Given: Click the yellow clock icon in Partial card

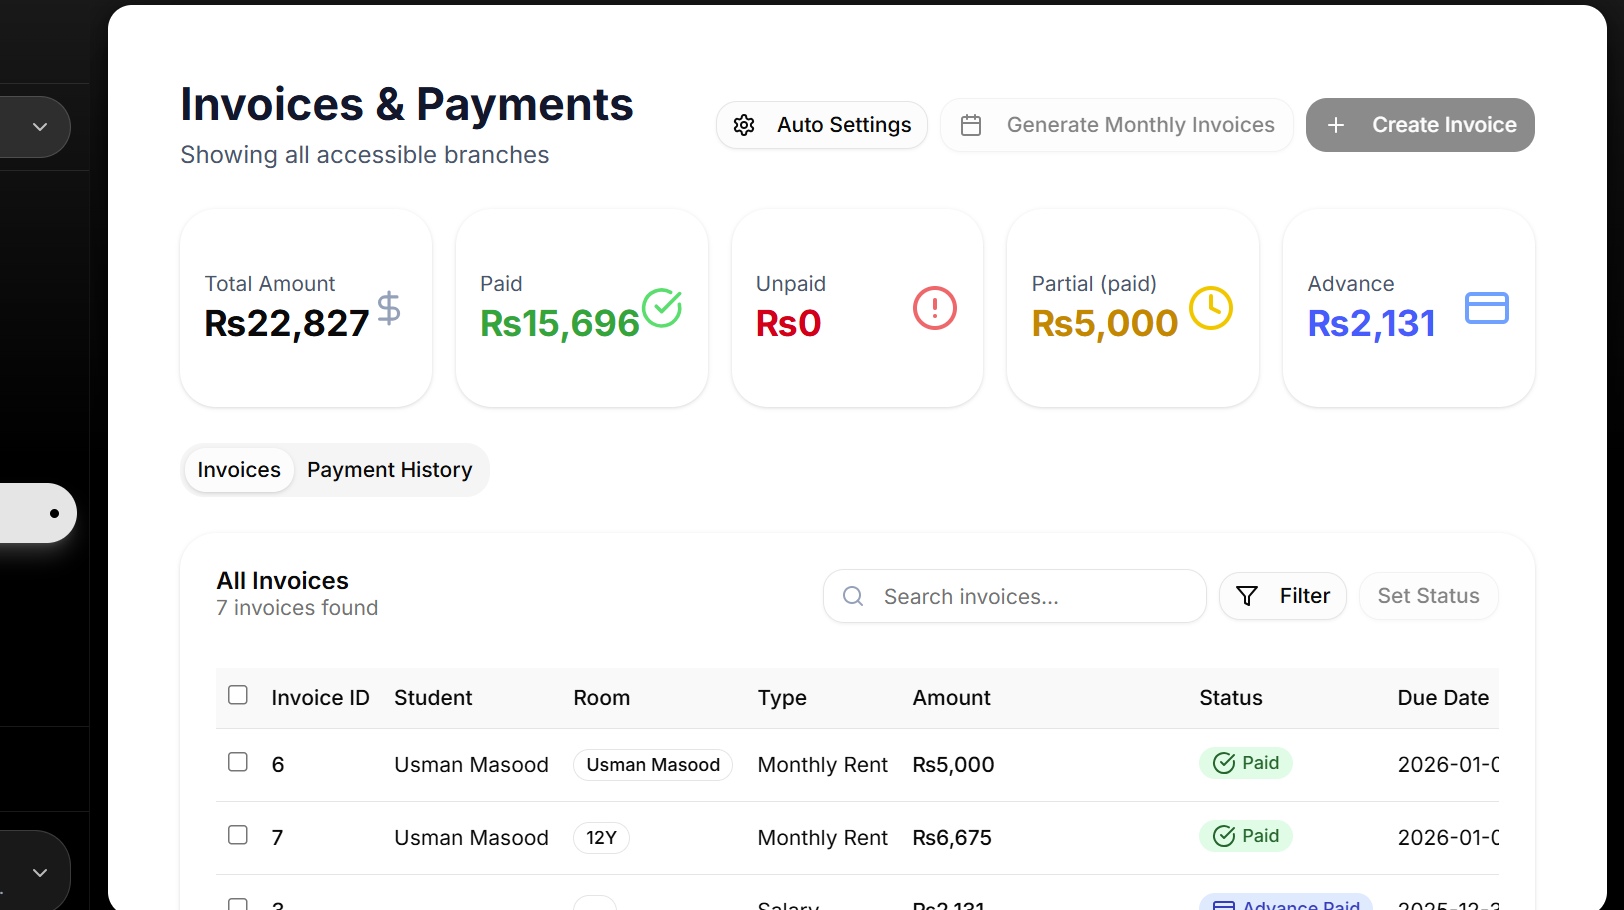Looking at the screenshot, I should (1210, 308).
